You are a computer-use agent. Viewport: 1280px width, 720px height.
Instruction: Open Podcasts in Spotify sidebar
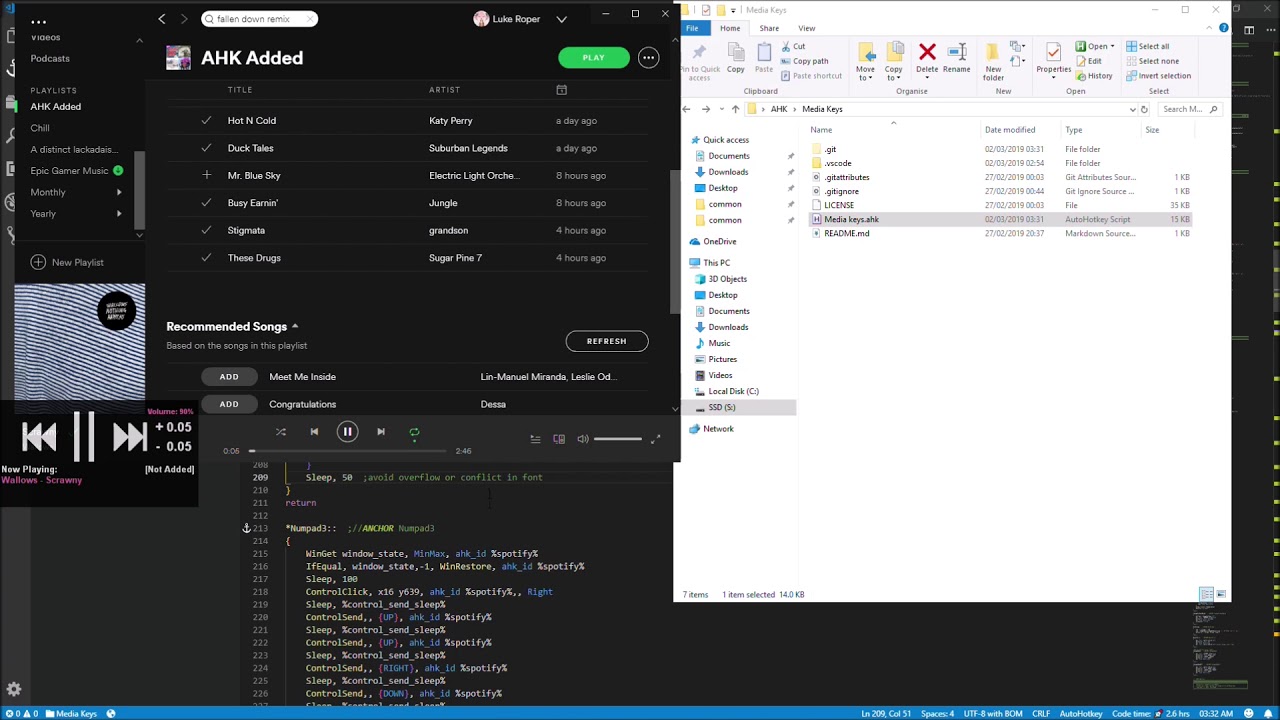pos(50,58)
